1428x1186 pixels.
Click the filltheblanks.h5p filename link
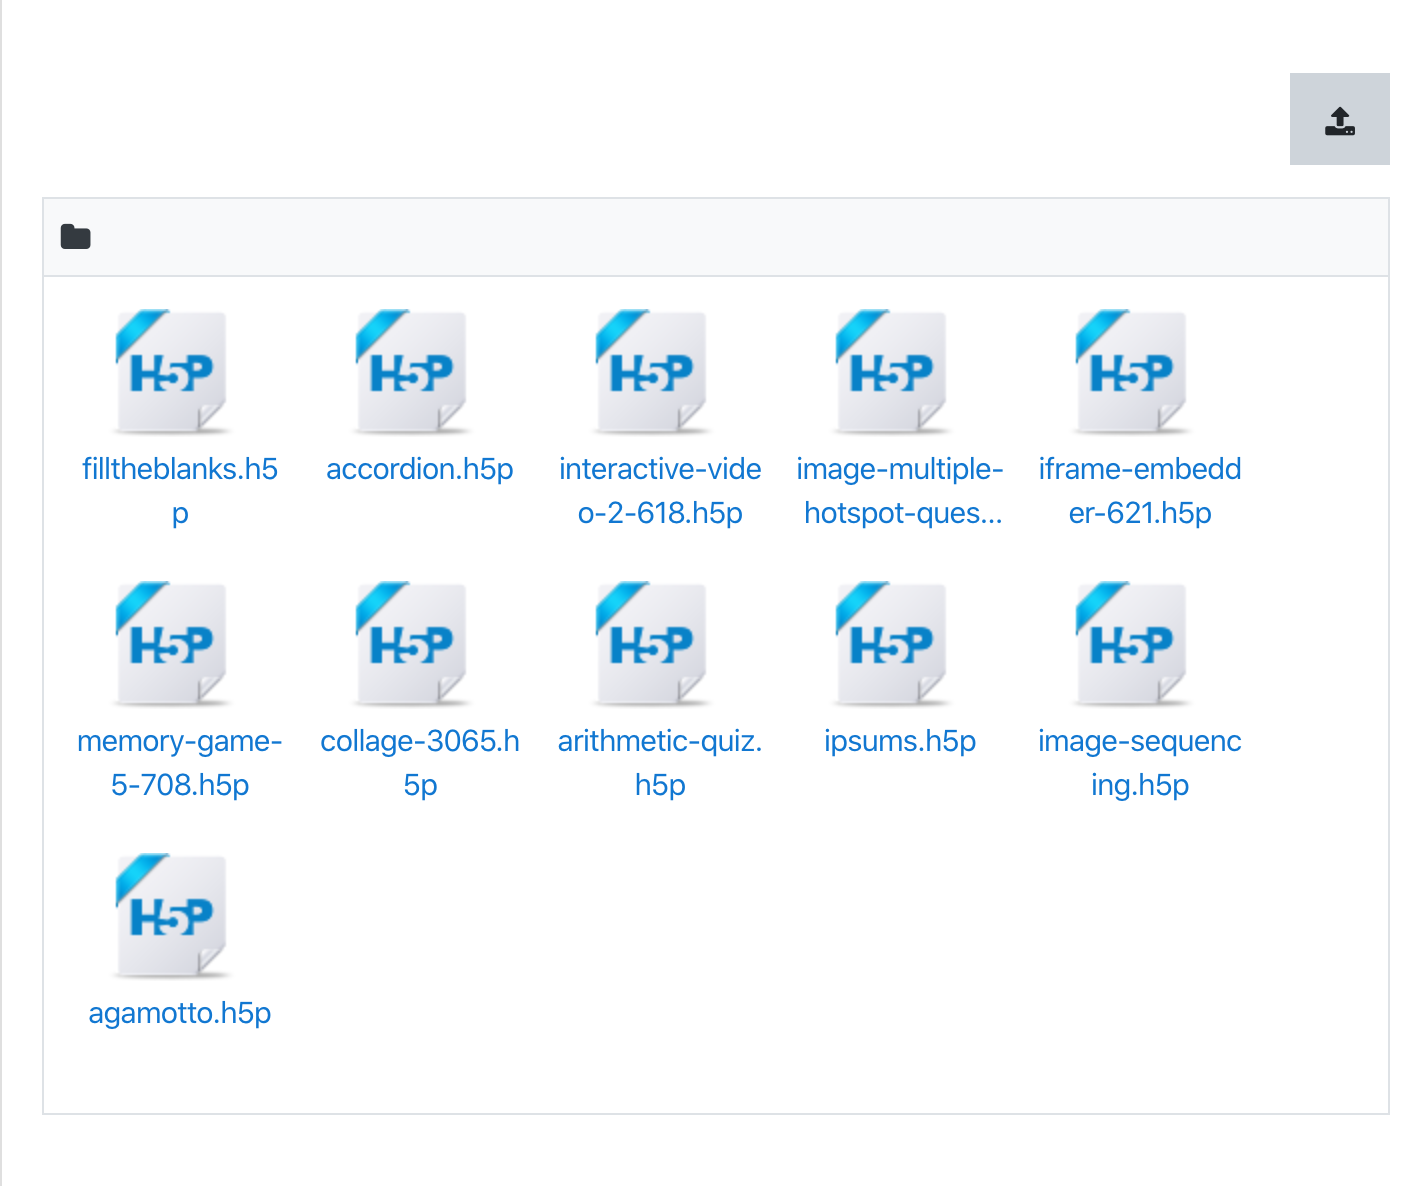[x=180, y=491]
